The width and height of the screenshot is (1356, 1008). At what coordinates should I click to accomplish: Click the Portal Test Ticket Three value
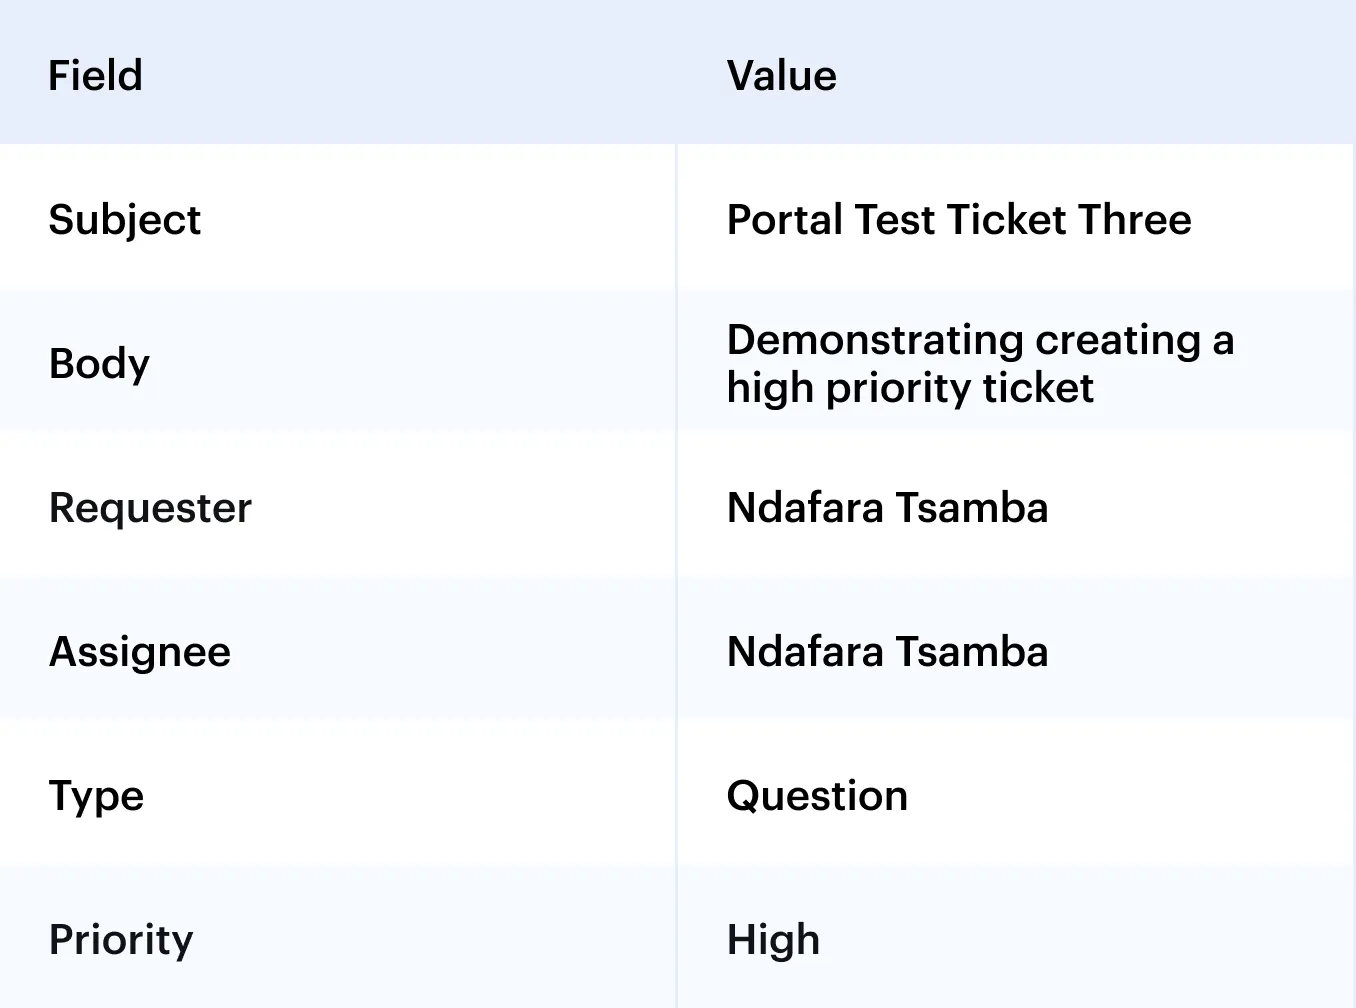click(959, 220)
